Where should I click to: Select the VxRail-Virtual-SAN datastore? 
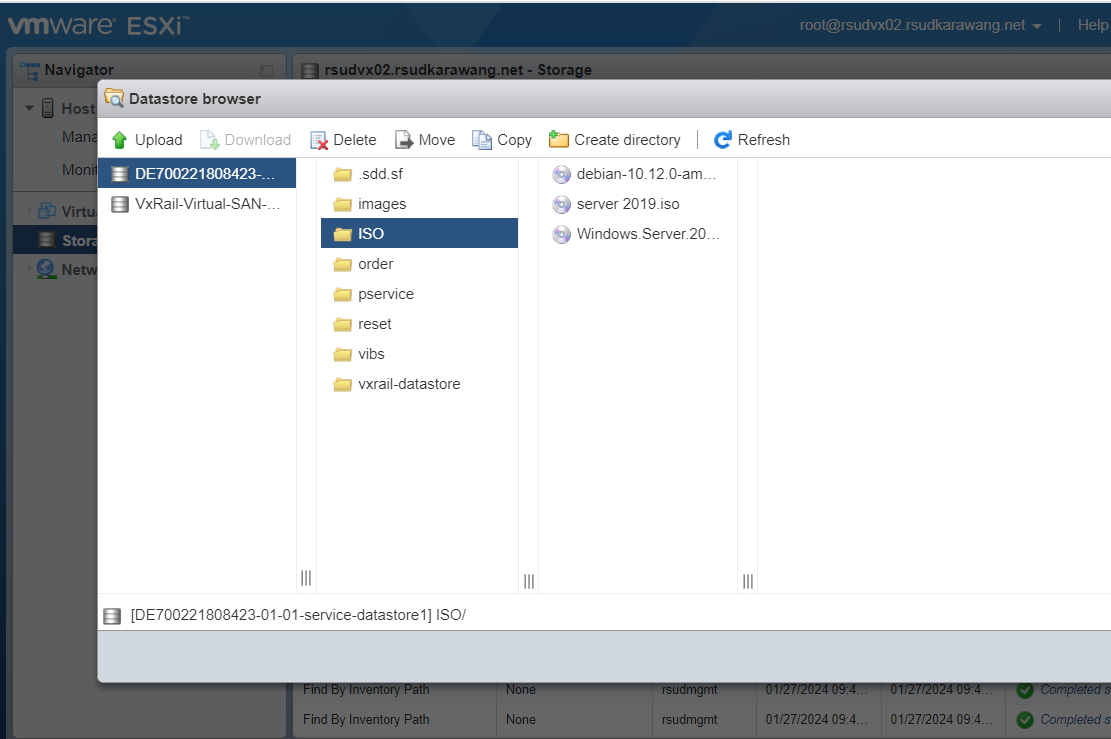[x=197, y=204]
